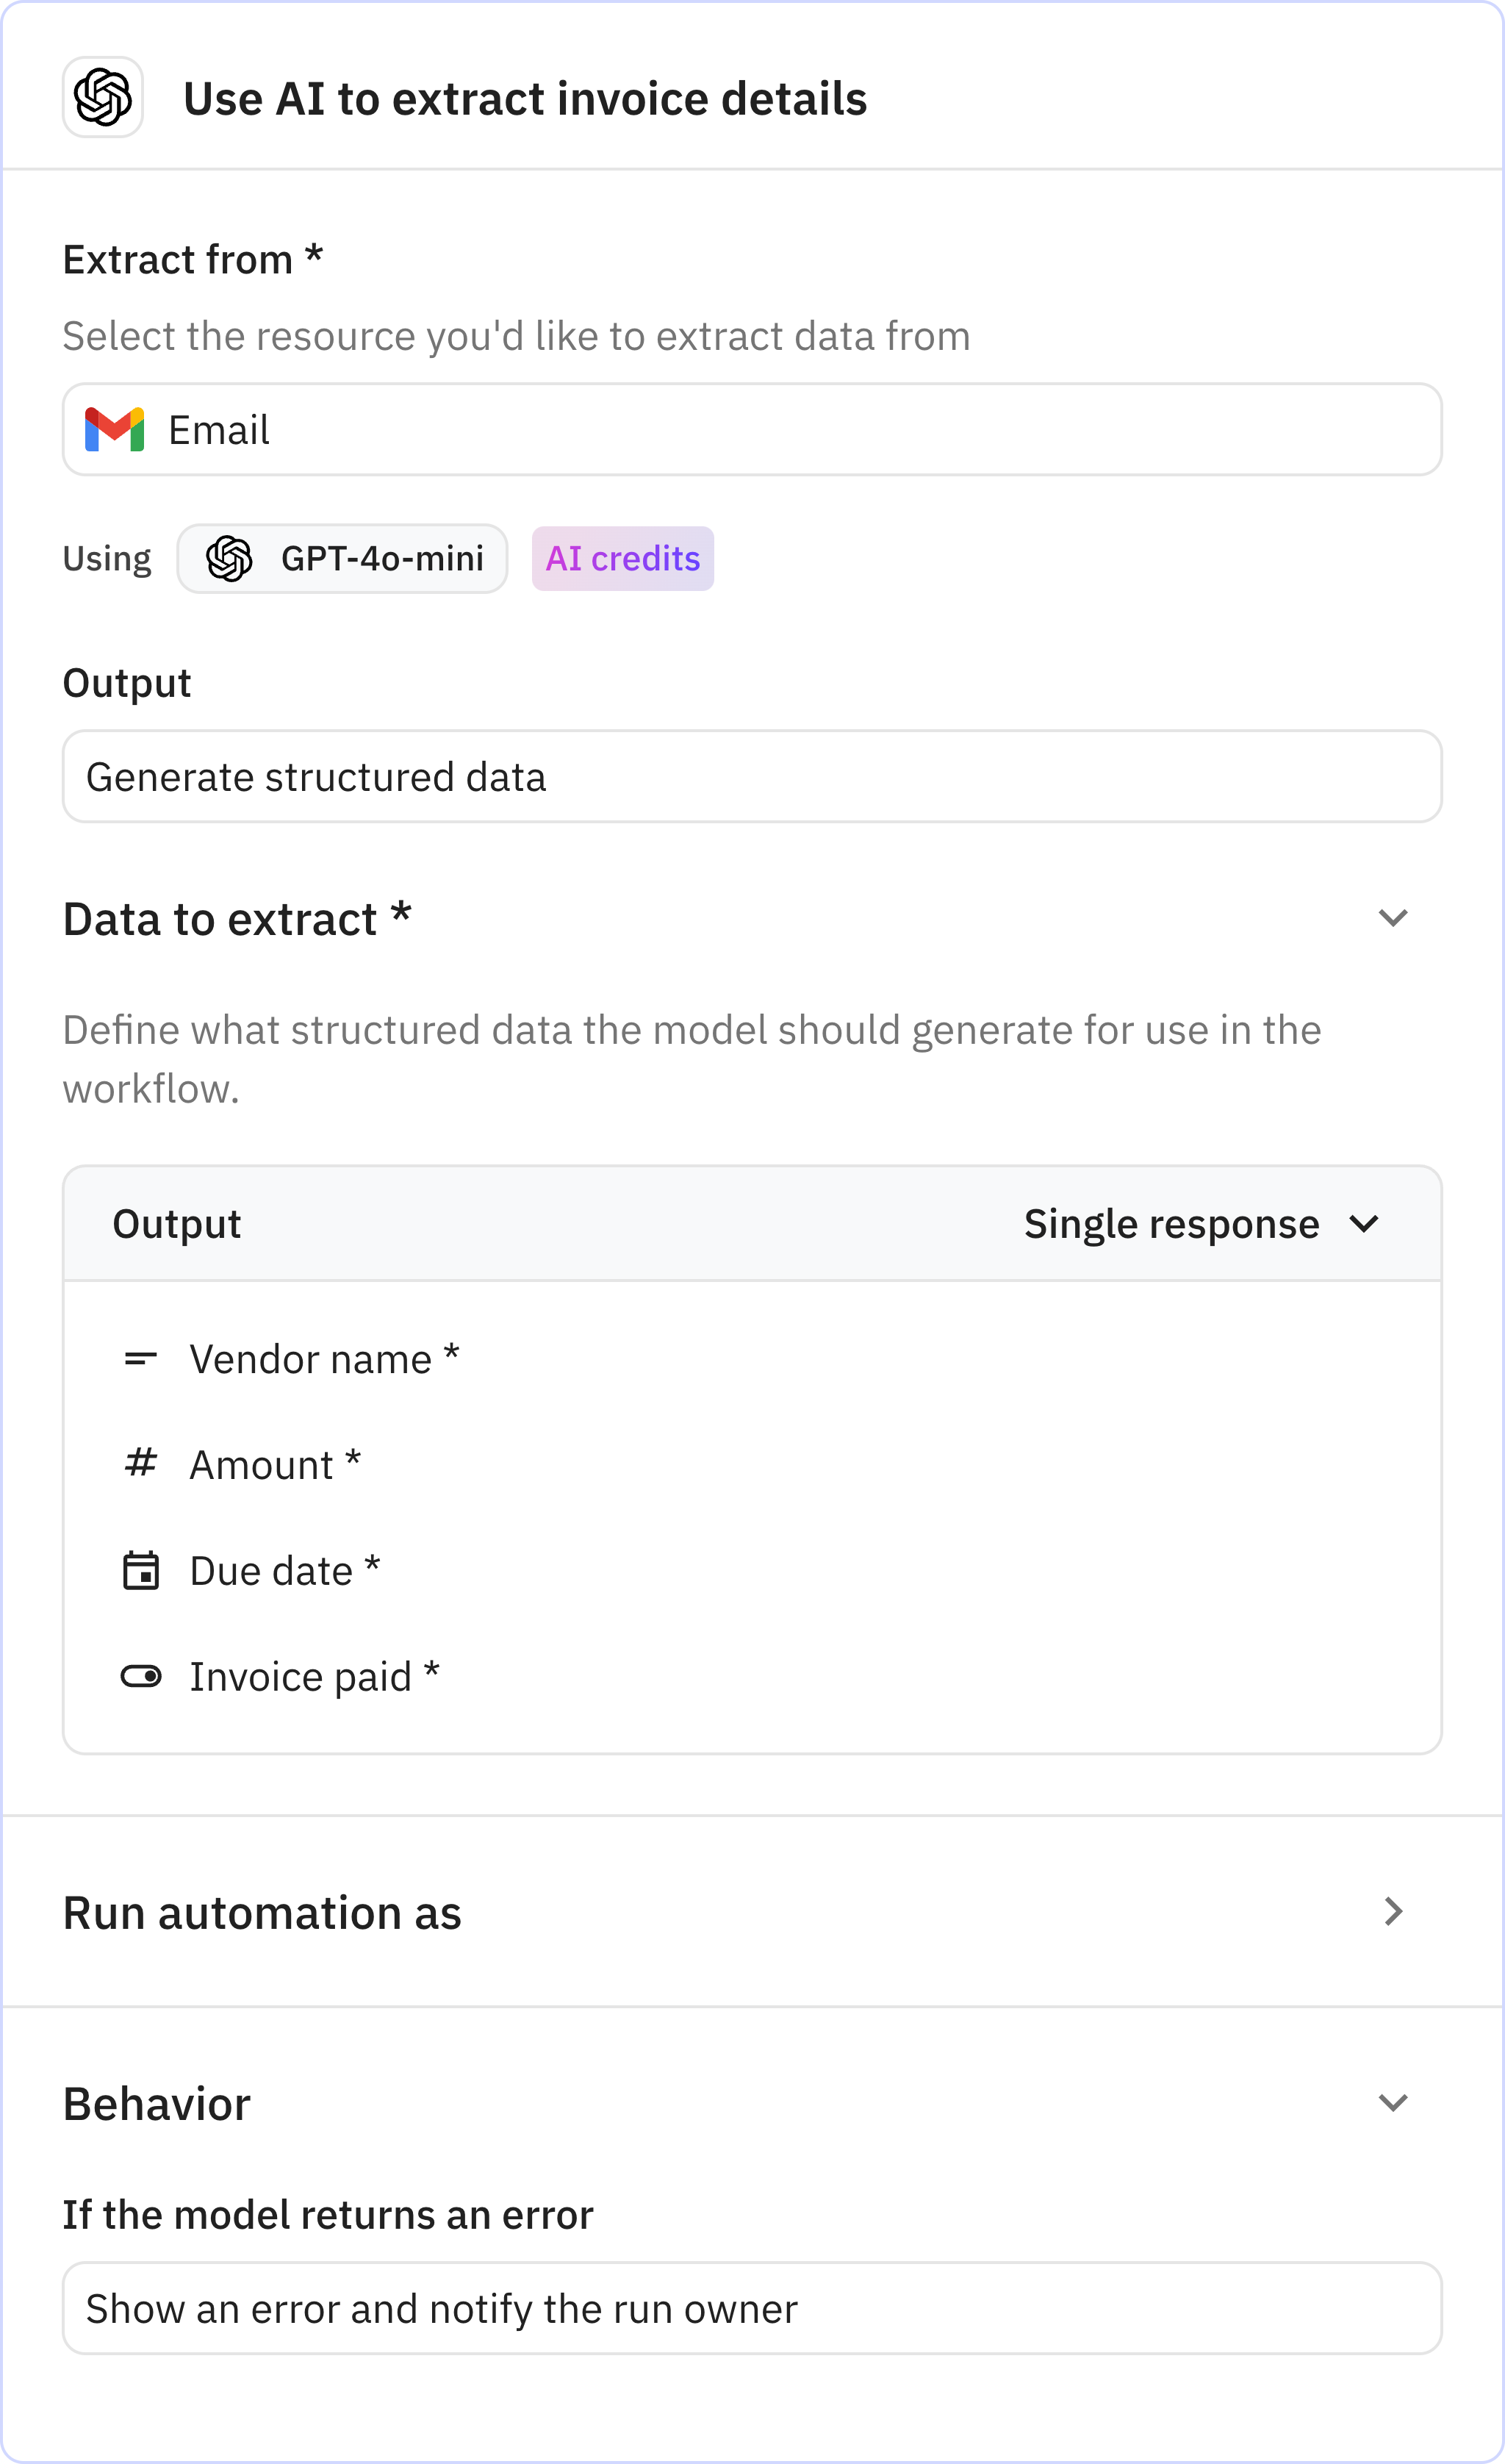This screenshot has width=1505, height=2464.
Task: Click the number hash icon beside Amount
Action: (141, 1463)
